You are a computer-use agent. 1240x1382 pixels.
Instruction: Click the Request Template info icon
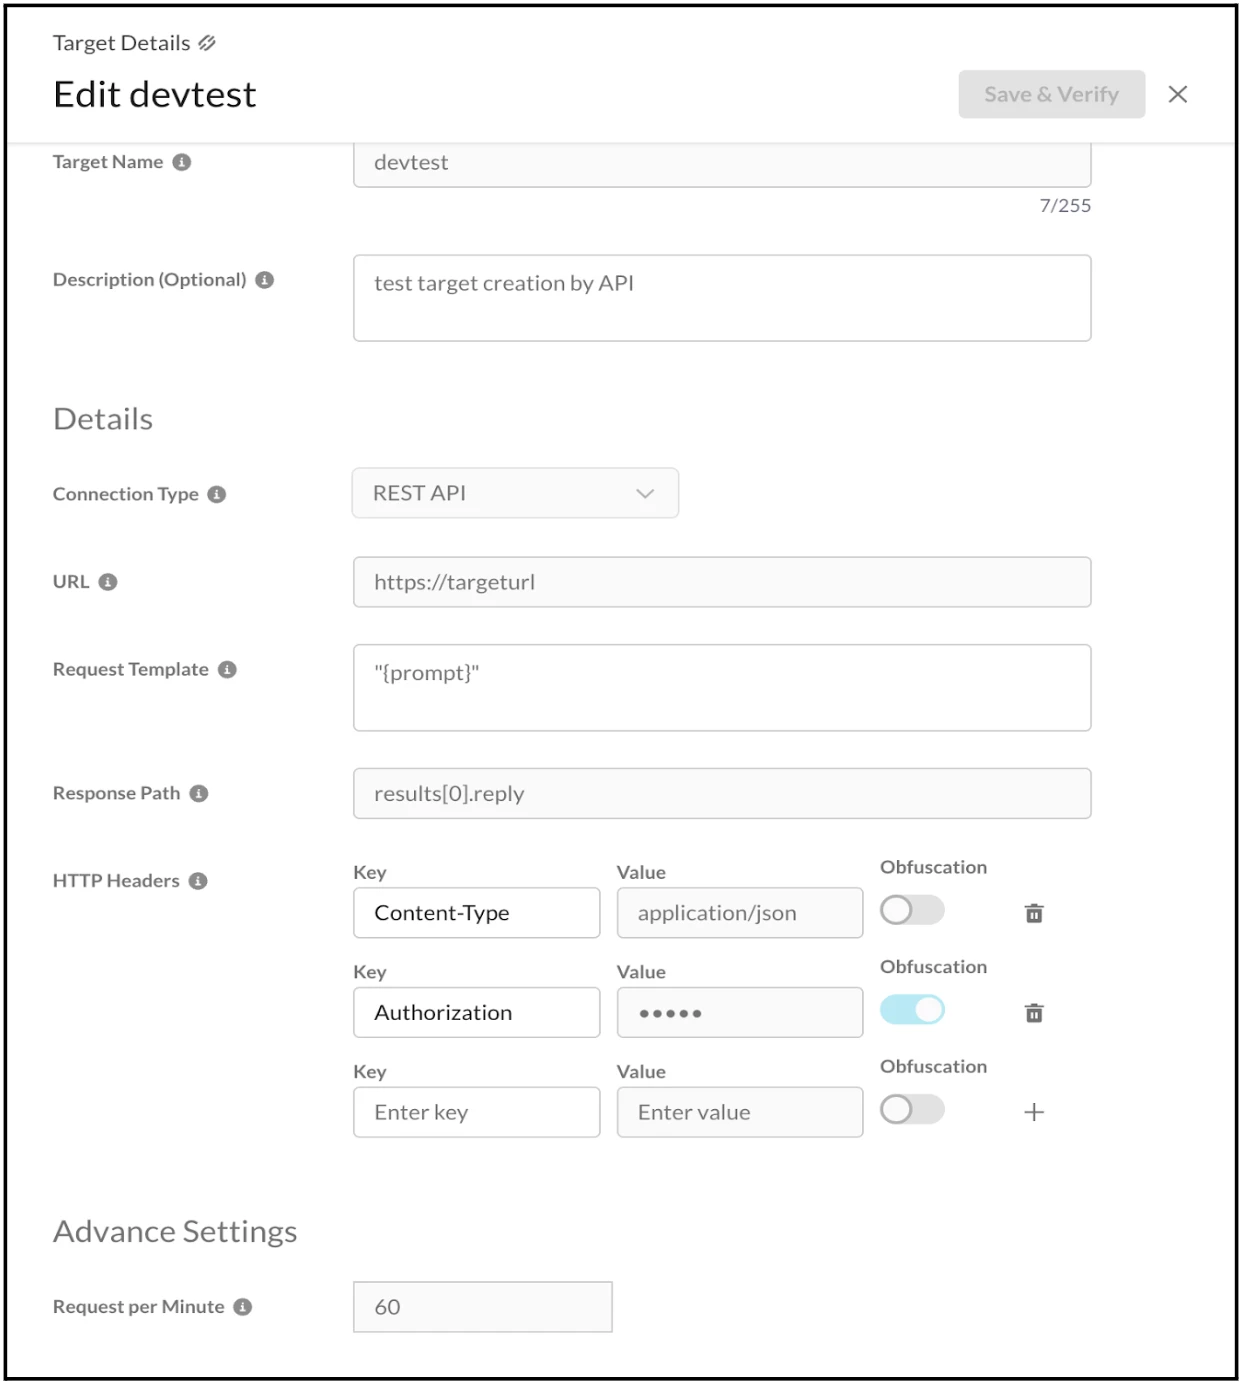(228, 670)
